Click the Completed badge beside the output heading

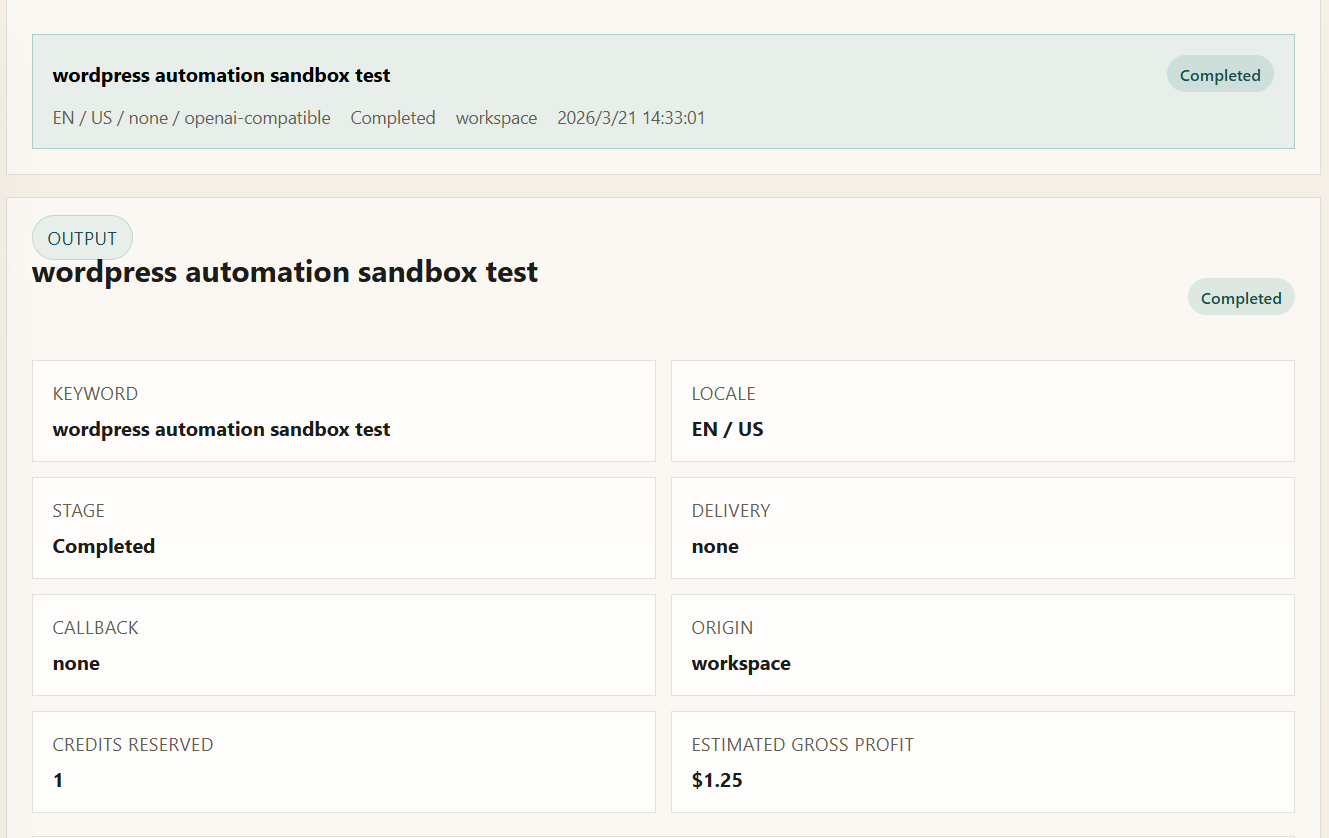tap(1241, 298)
